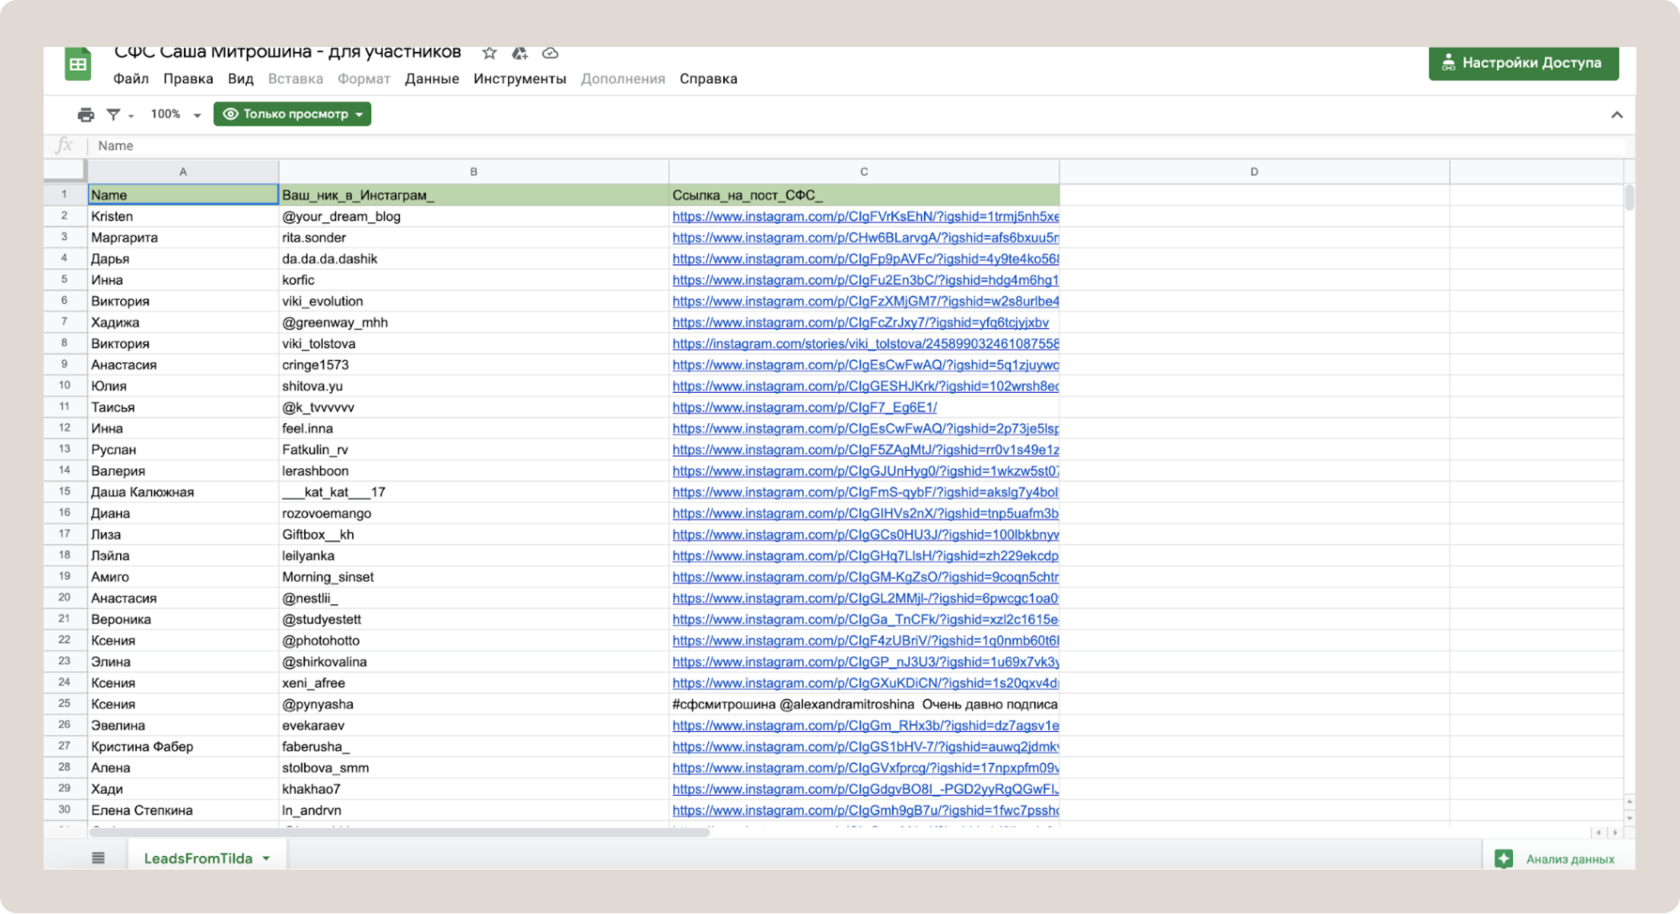Click the horizontal scrollbar thumb
Image resolution: width=1680 pixels, height=914 pixels.
point(400,832)
